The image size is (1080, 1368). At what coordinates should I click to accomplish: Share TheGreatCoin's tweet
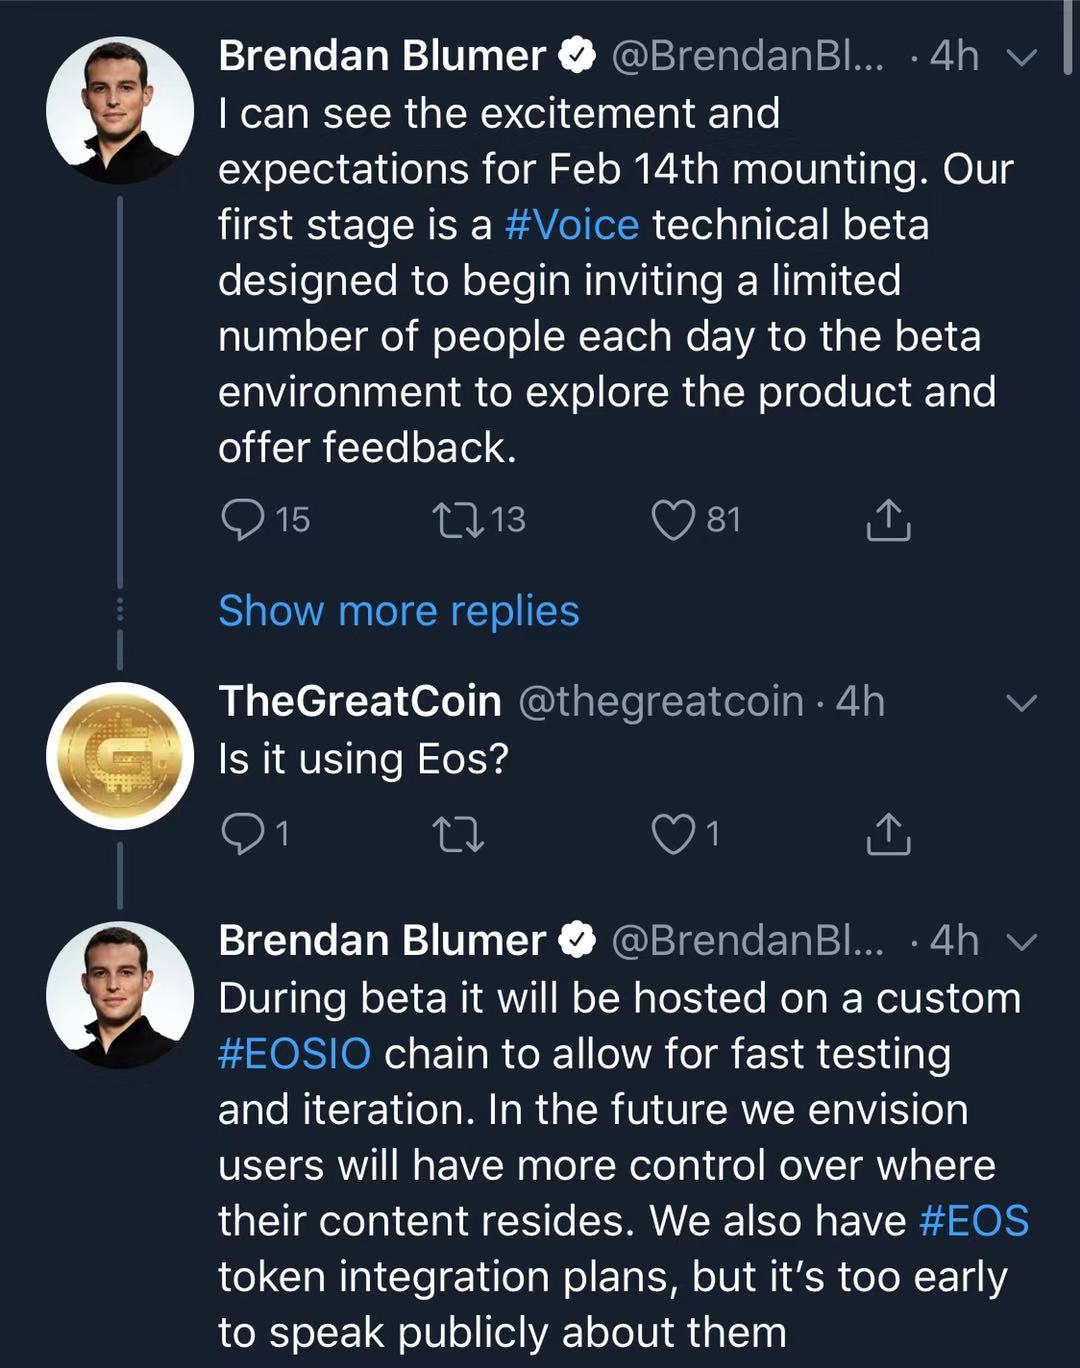(x=888, y=834)
